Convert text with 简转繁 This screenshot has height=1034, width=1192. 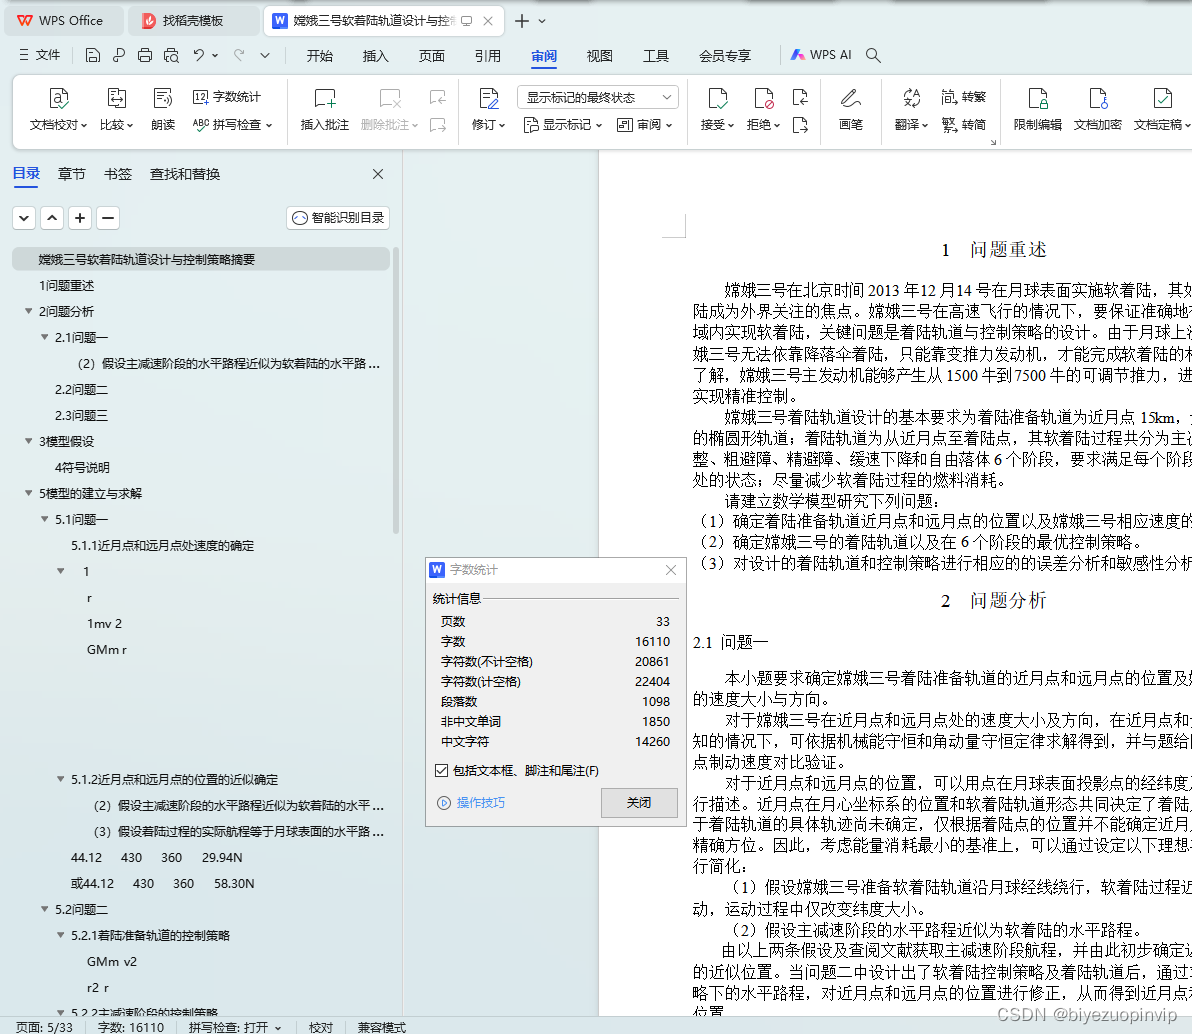(x=963, y=97)
